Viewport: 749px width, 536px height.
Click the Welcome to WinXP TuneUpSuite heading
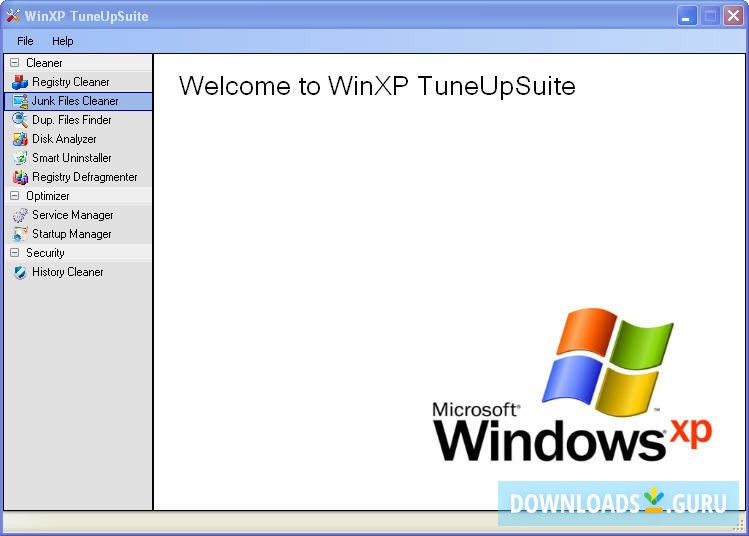coord(377,86)
